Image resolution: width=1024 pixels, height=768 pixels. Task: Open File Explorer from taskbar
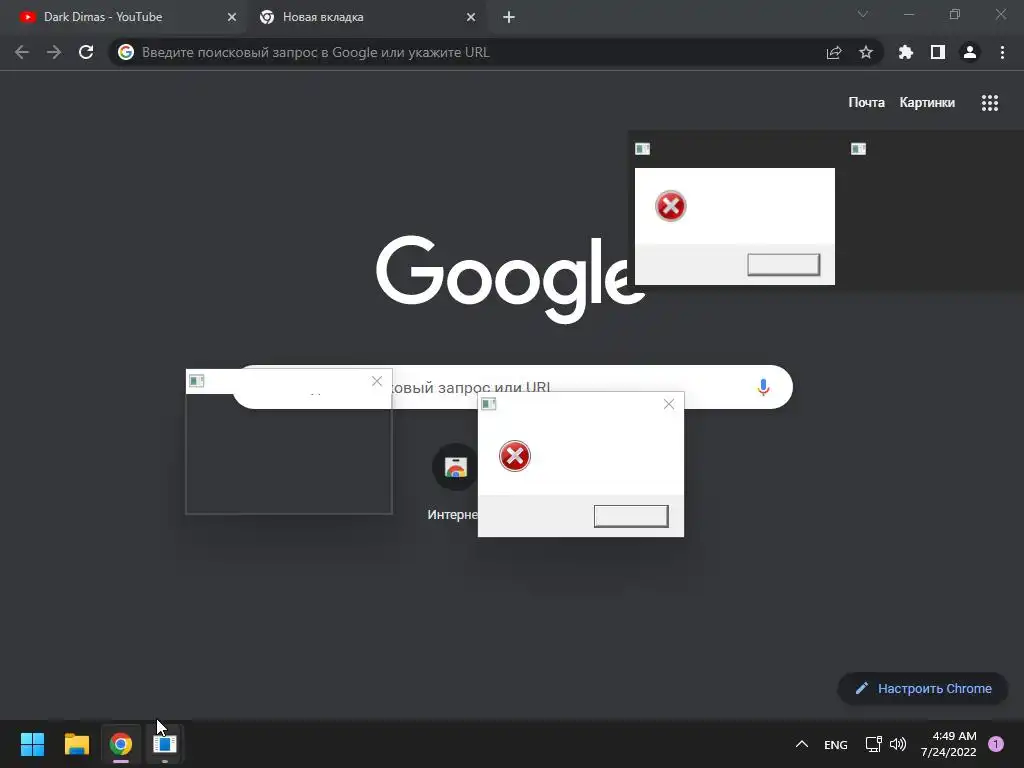point(77,744)
